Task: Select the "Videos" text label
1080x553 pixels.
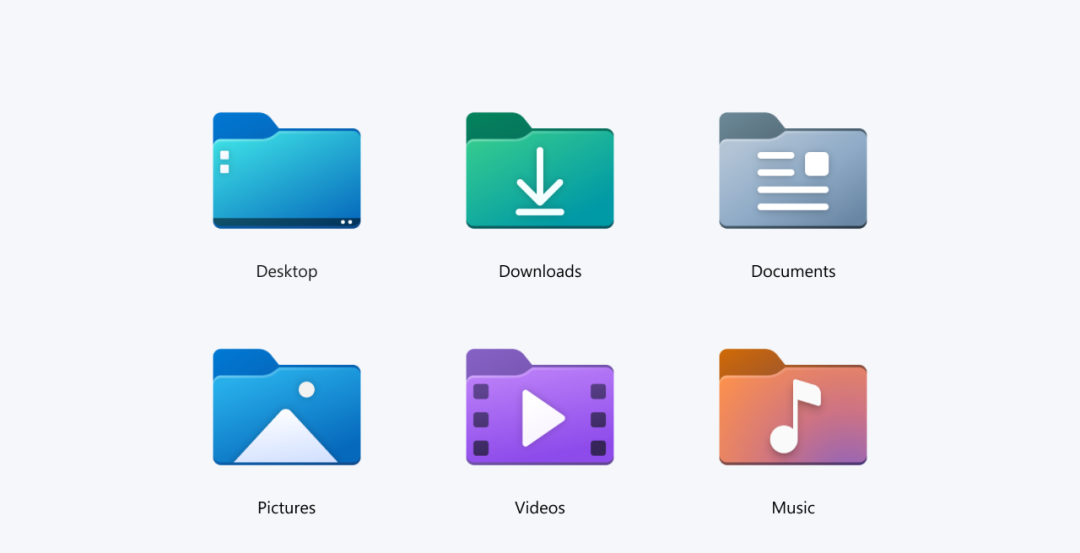Action: coord(540,508)
